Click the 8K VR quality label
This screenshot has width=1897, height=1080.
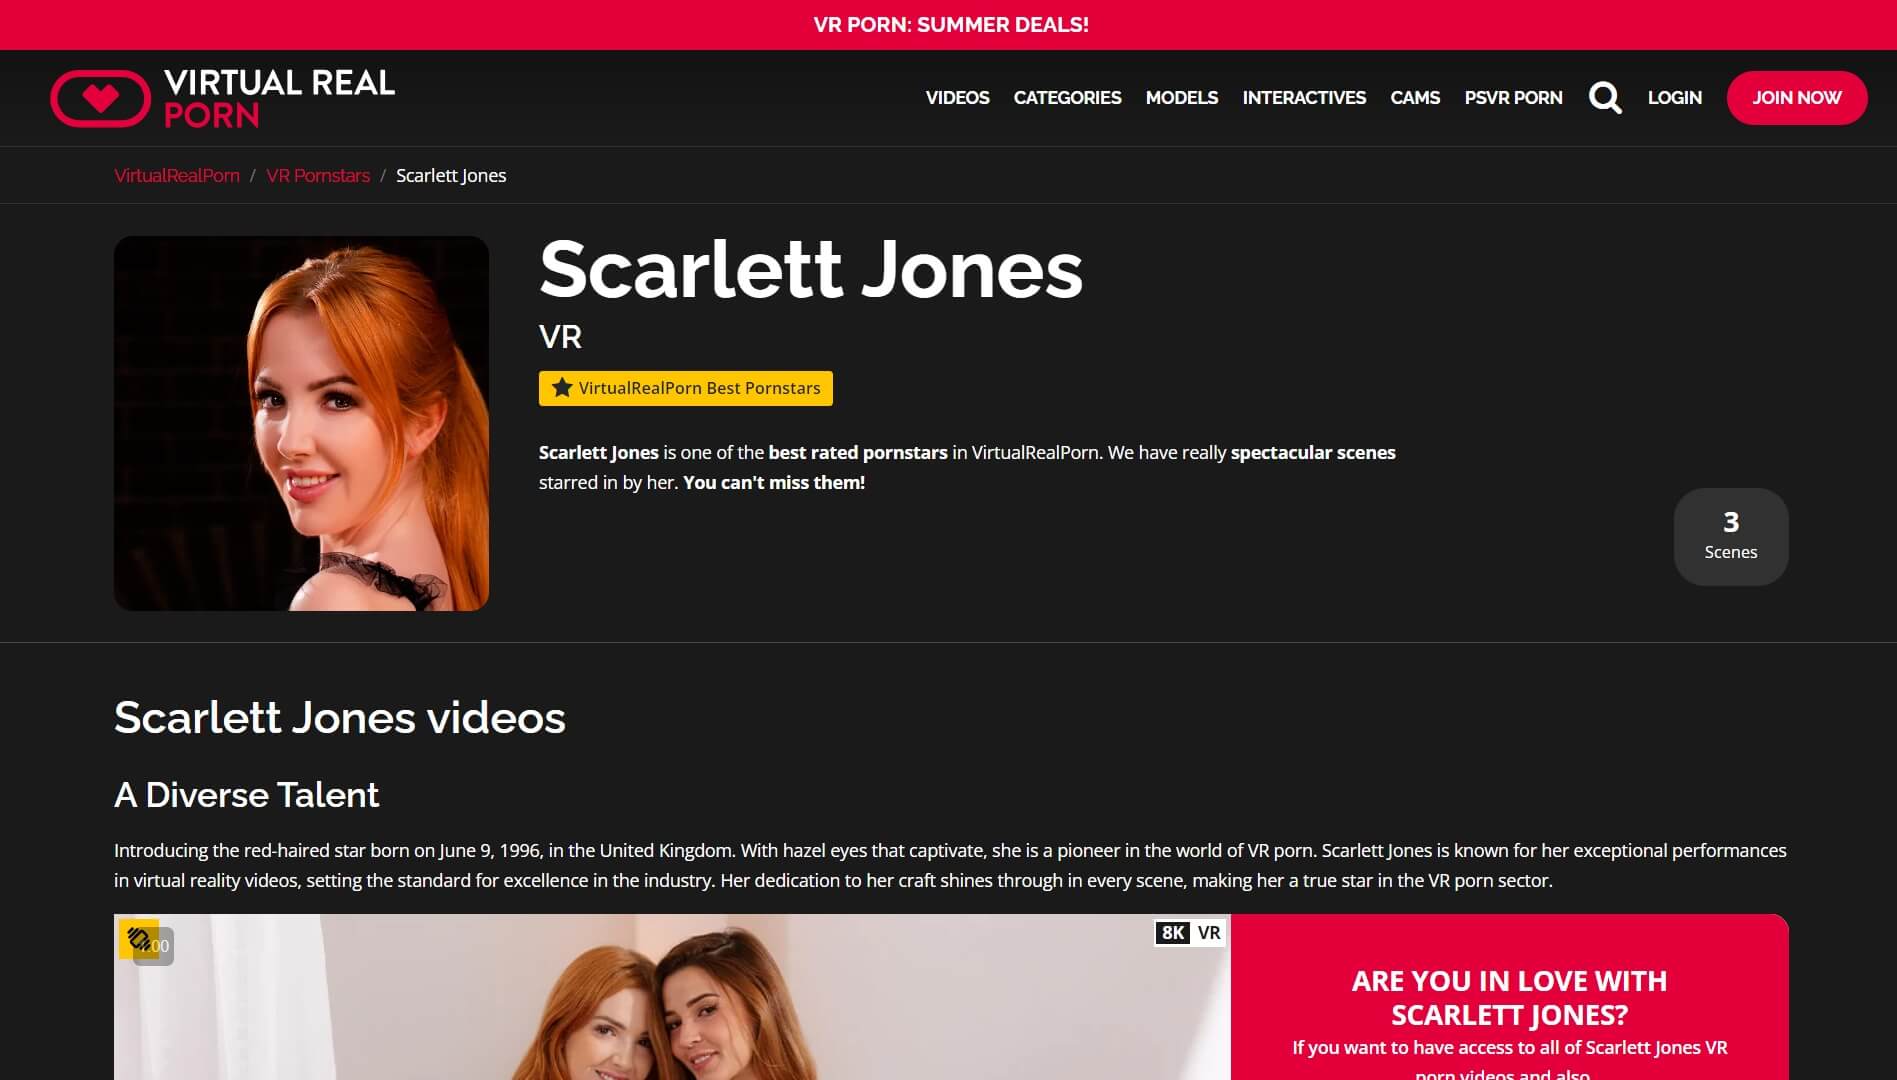point(1189,933)
